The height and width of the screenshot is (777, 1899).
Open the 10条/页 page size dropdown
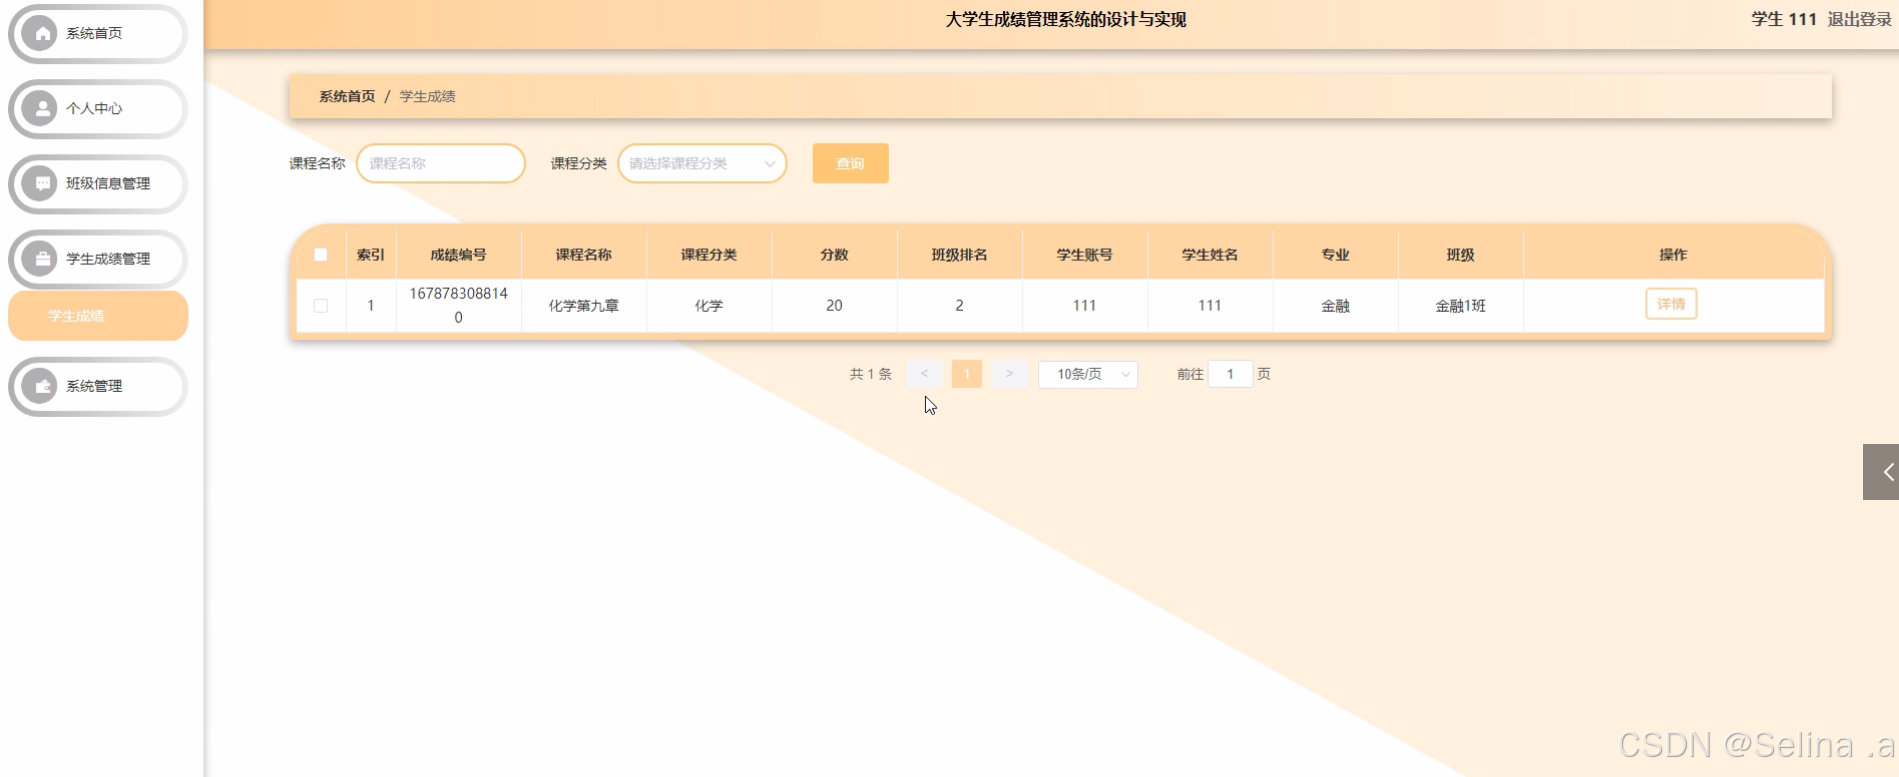click(x=1088, y=374)
